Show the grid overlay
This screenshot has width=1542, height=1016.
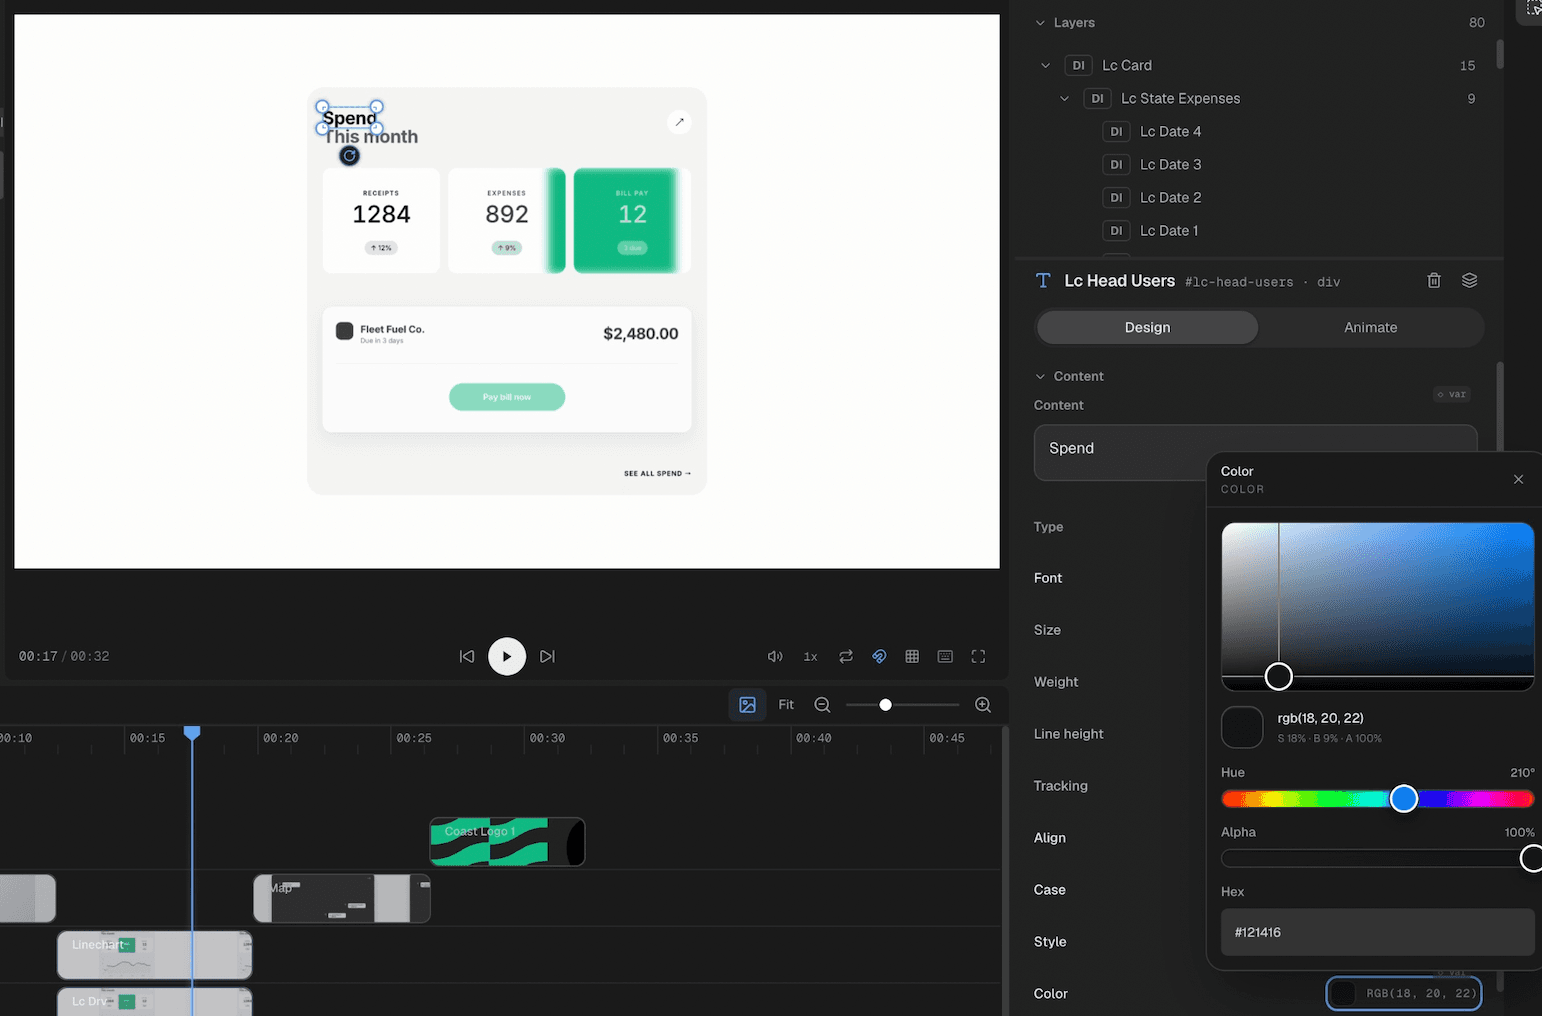[912, 656]
